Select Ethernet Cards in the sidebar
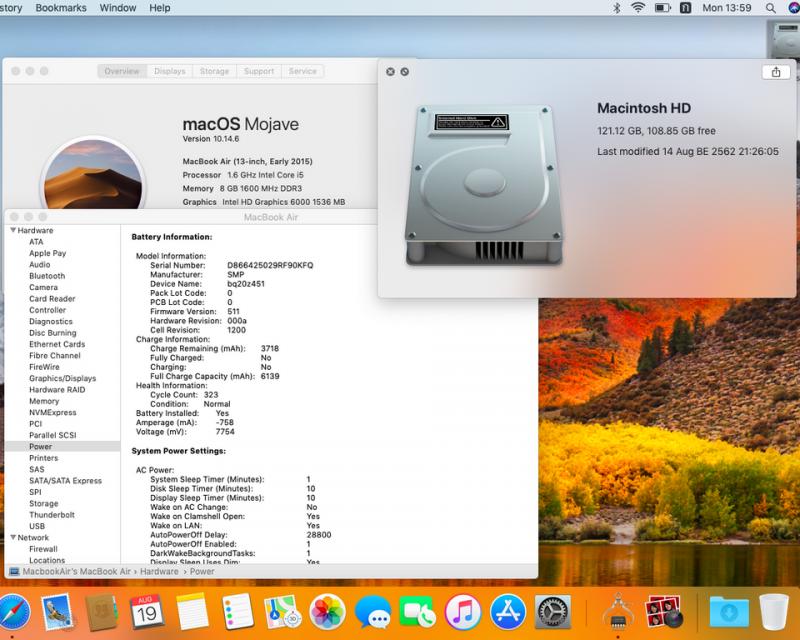This screenshot has height=640, width=800. [x=57, y=344]
